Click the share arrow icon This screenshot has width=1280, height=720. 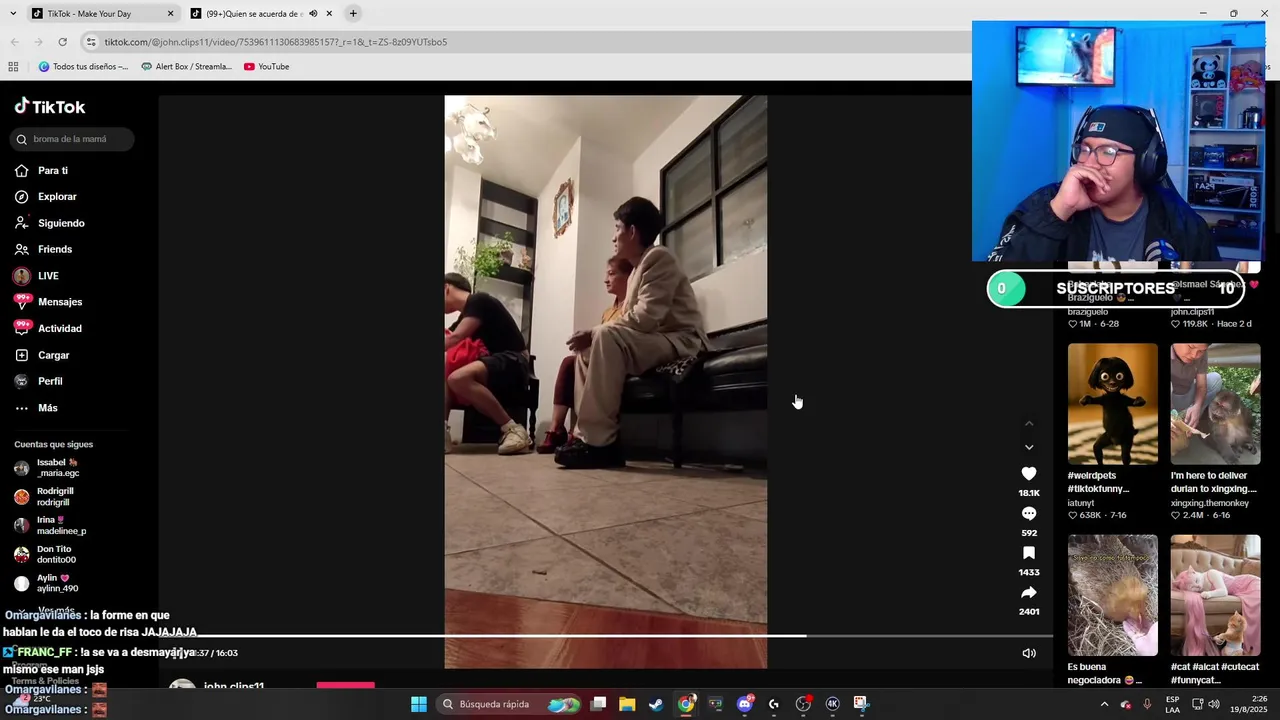click(1029, 593)
